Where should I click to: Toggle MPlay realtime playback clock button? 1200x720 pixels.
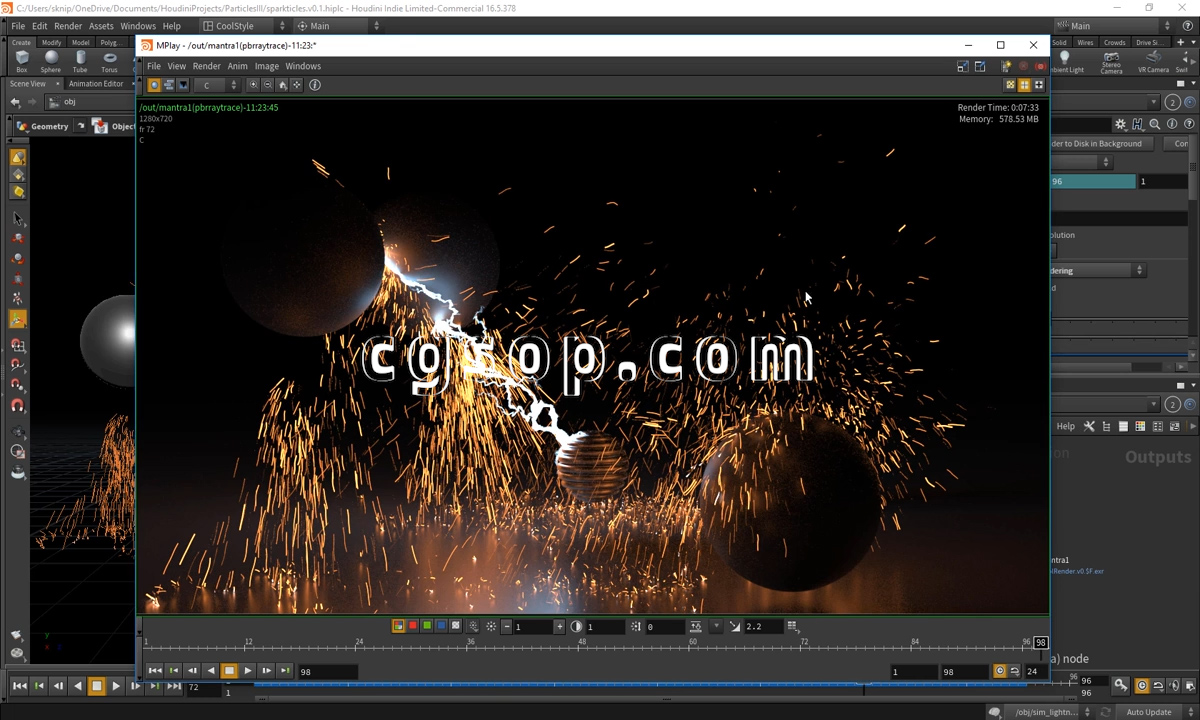tap(999, 671)
